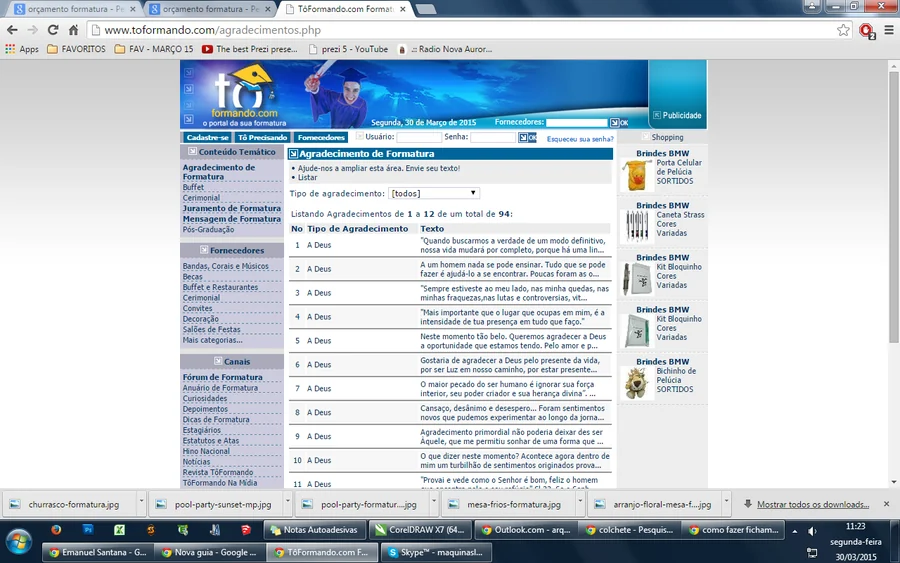Open Firefox from the taskbar
The height and width of the screenshot is (563, 900).
pyautogui.click(x=56, y=530)
